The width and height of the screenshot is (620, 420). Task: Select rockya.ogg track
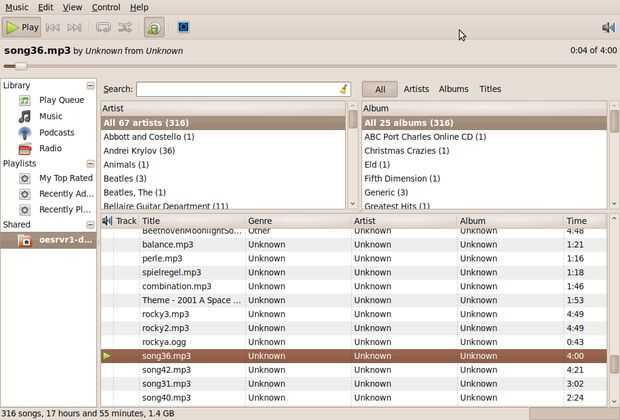(354, 342)
